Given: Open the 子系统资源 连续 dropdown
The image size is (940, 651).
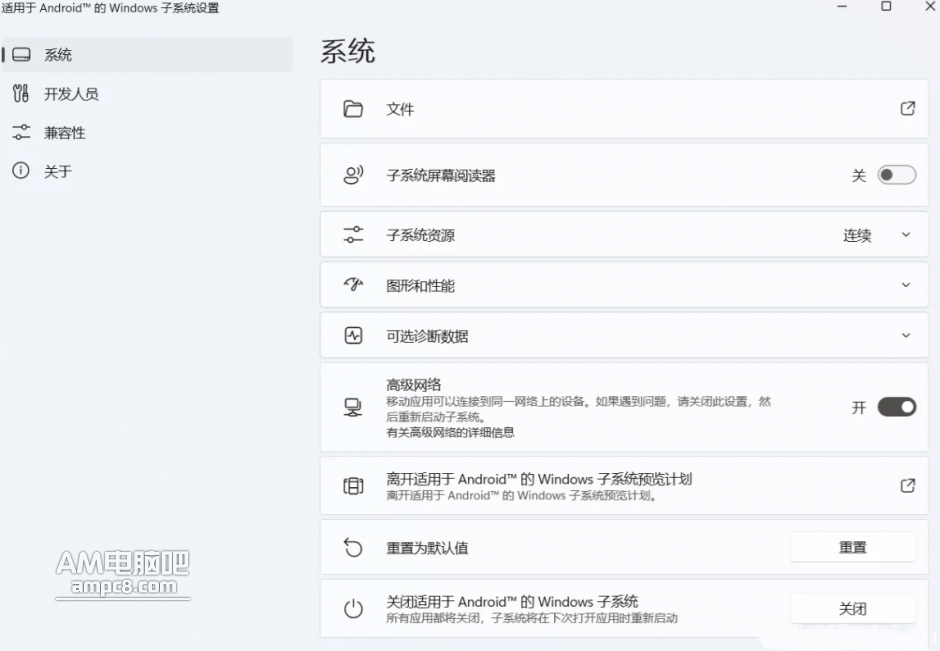Looking at the screenshot, I should 877,235.
